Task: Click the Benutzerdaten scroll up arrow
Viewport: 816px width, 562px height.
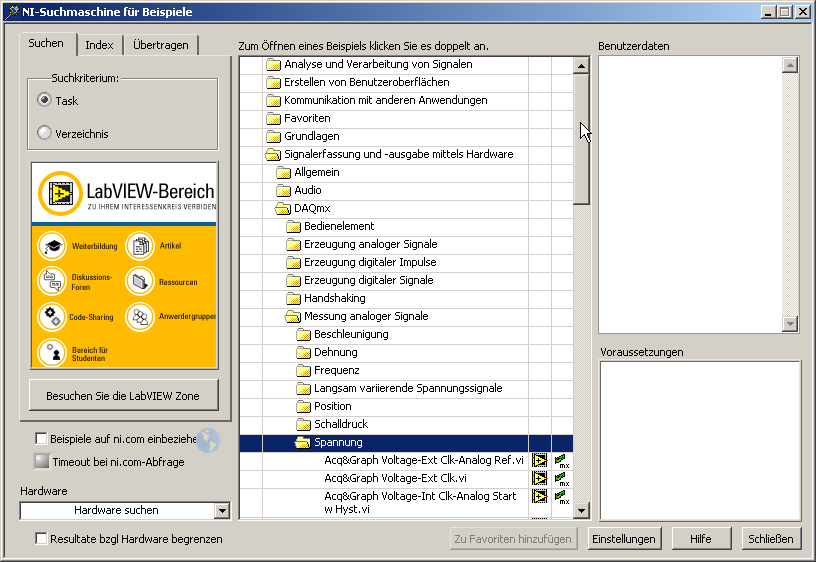Action: tap(790, 65)
